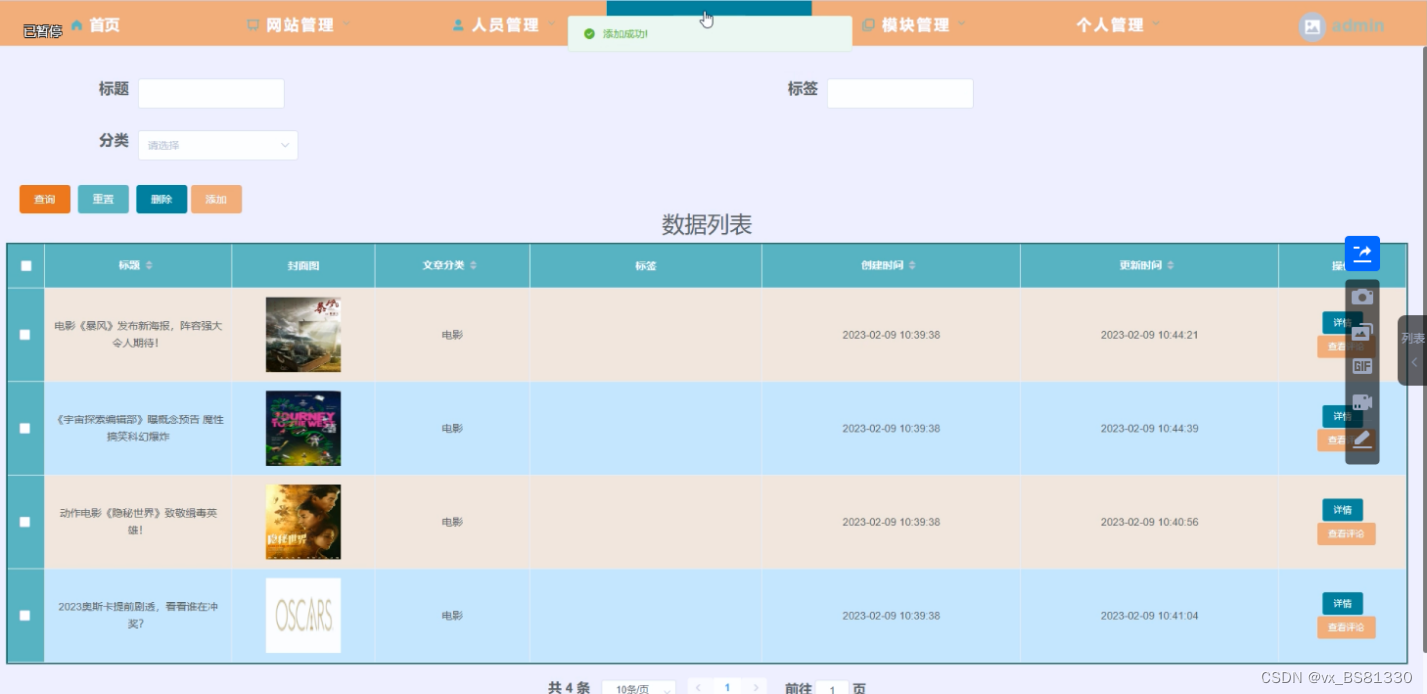
Task: Sort by the 创建时间 column sort arrows
Action: point(912,265)
